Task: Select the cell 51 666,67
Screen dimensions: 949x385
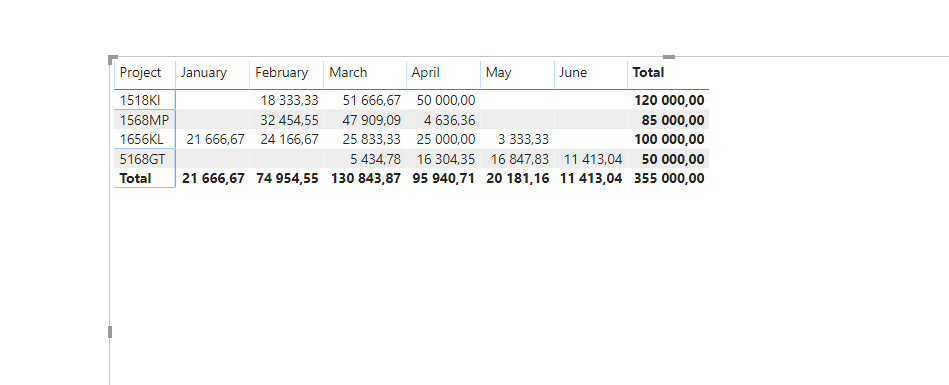Action: (372, 100)
